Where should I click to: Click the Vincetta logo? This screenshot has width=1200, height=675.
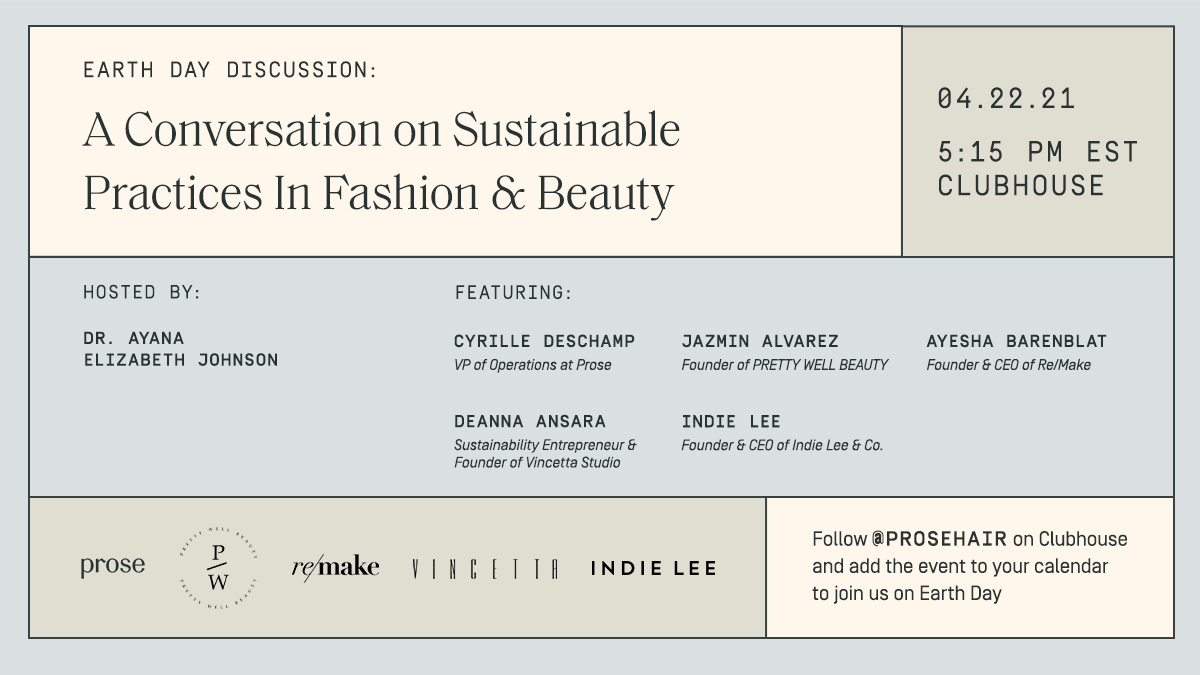484,569
